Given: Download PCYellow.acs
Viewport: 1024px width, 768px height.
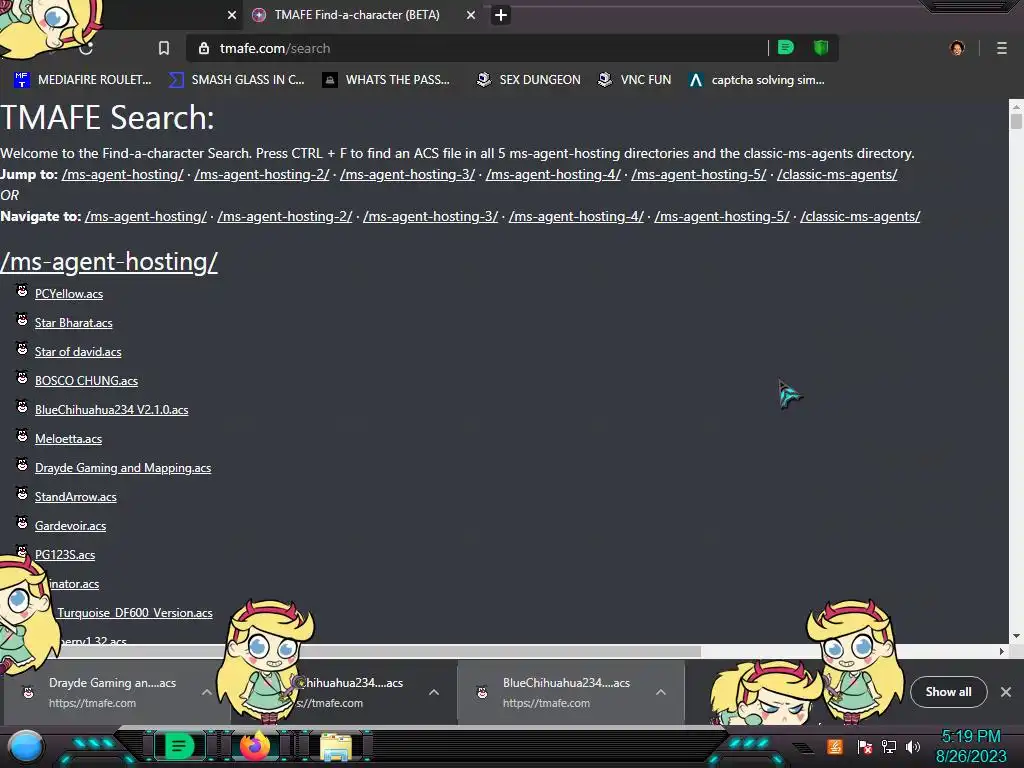Looking at the screenshot, I should tap(69, 294).
